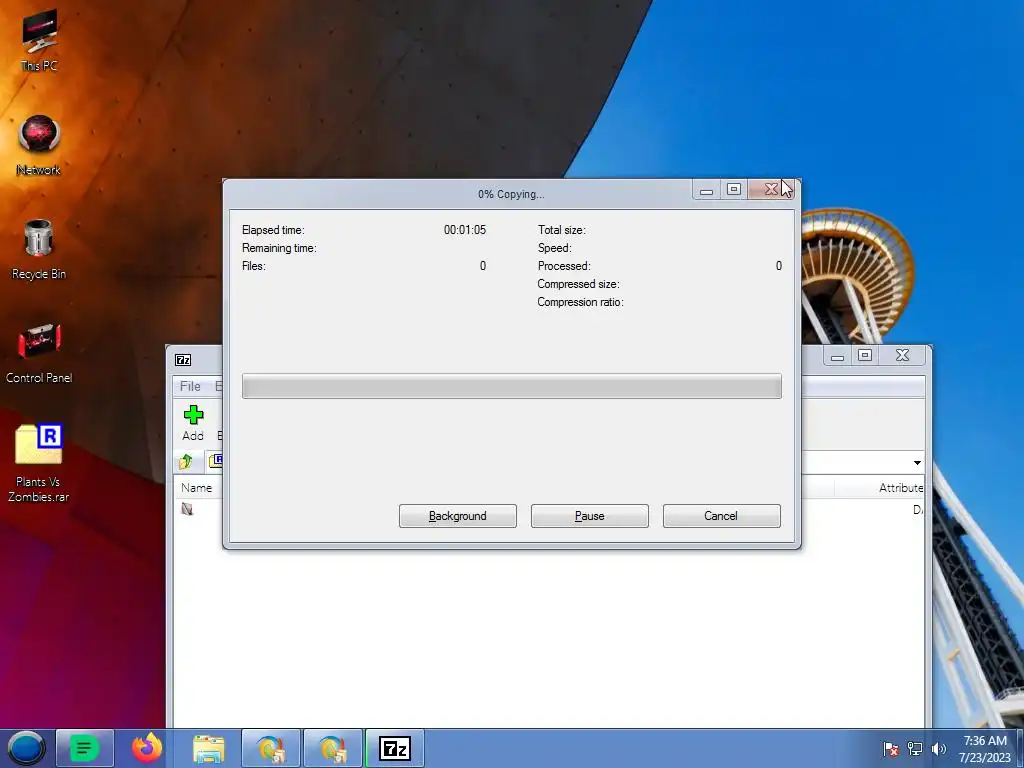Image resolution: width=1024 pixels, height=768 pixels.
Task: Click the second installer taskbar icon
Action: (332, 748)
